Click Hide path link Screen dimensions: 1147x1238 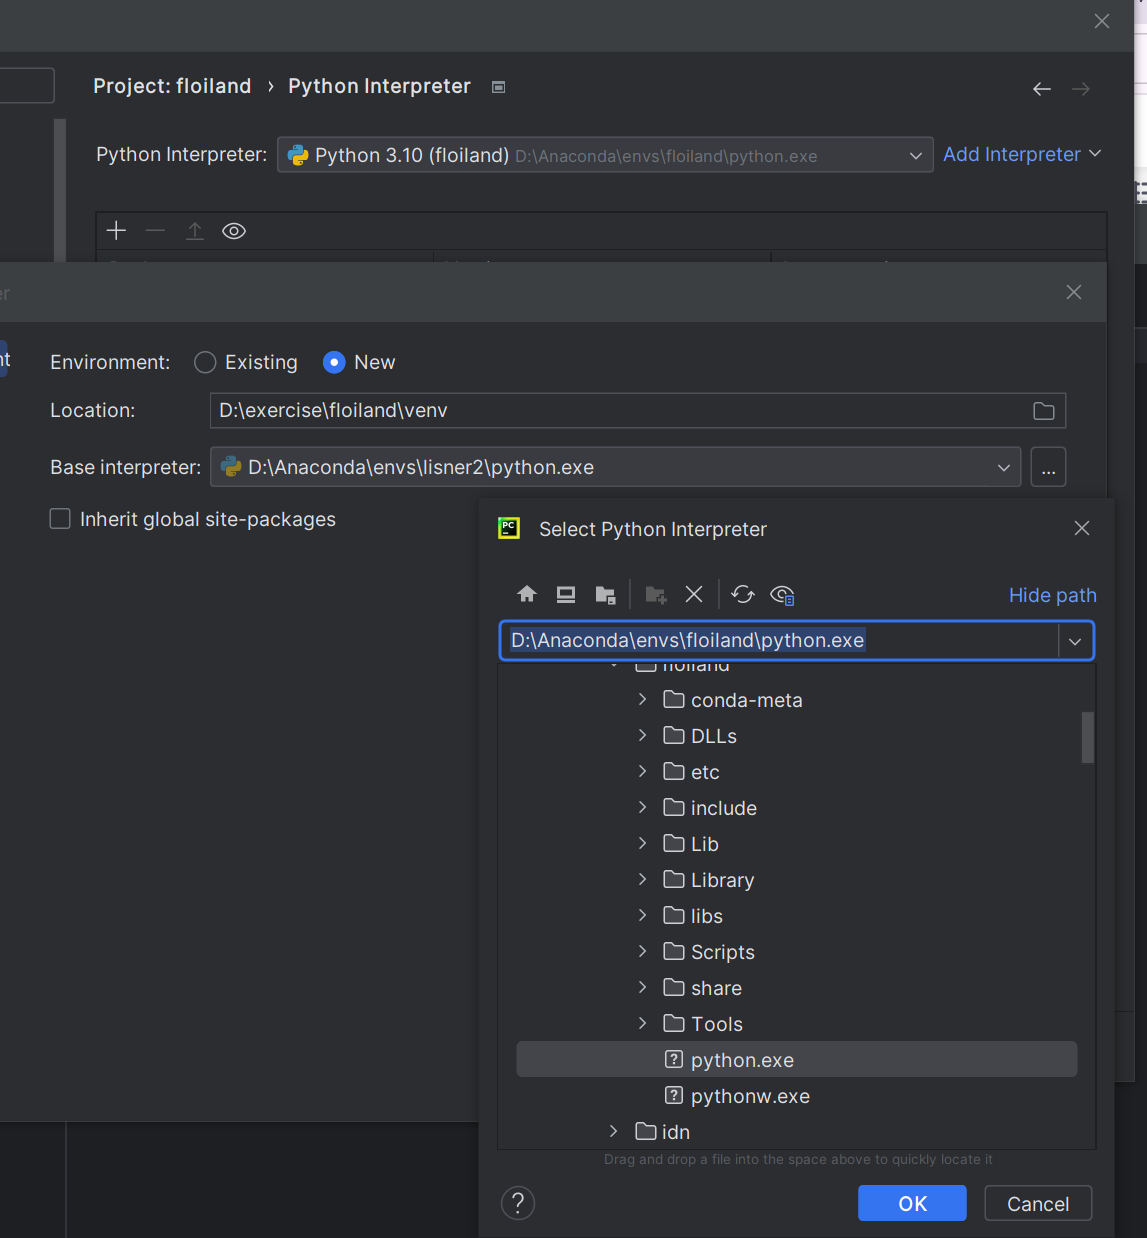click(1053, 595)
